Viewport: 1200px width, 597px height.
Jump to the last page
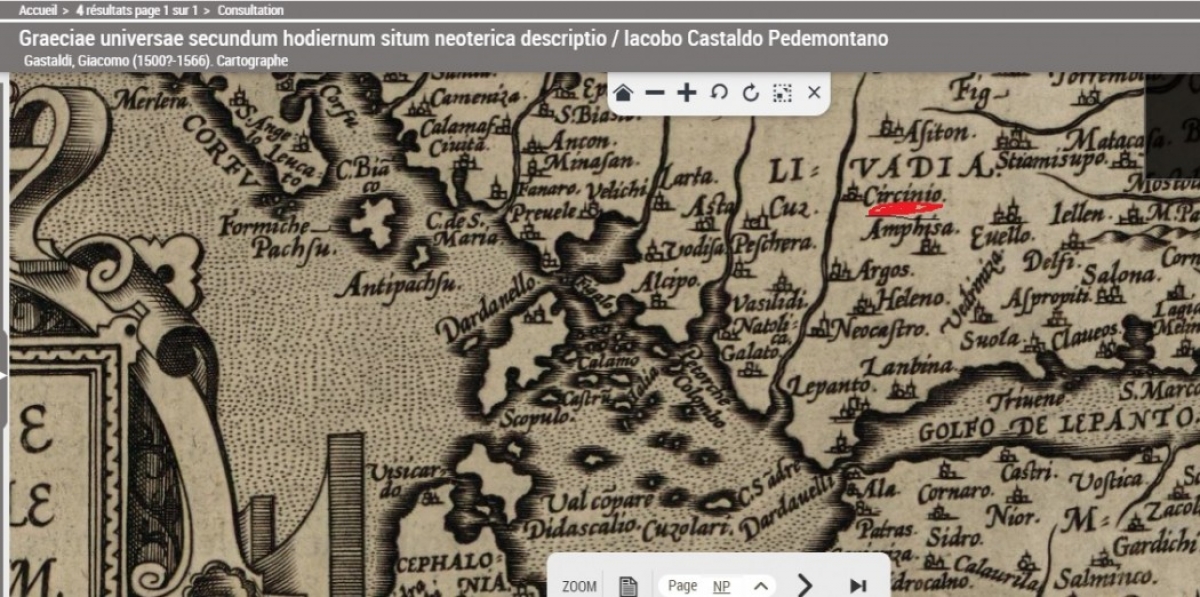pos(858,586)
